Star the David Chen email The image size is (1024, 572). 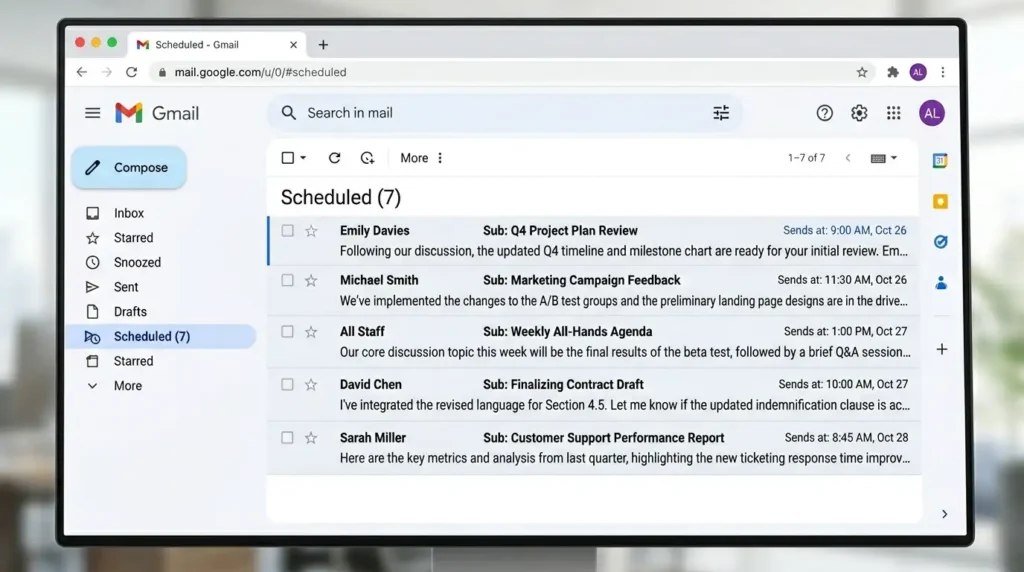[x=311, y=385]
